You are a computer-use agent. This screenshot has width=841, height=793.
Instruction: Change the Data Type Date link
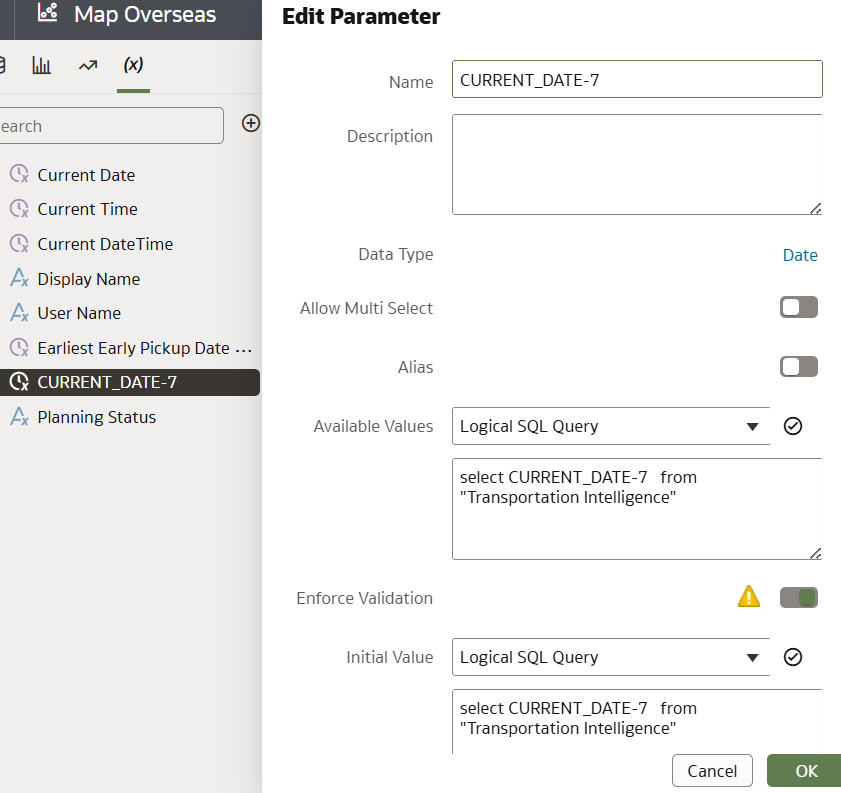pyautogui.click(x=800, y=255)
